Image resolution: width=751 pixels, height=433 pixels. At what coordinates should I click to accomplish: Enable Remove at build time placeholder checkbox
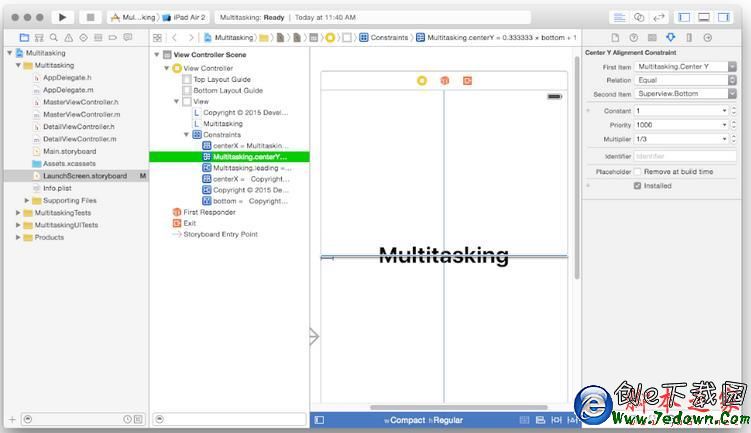click(637, 171)
